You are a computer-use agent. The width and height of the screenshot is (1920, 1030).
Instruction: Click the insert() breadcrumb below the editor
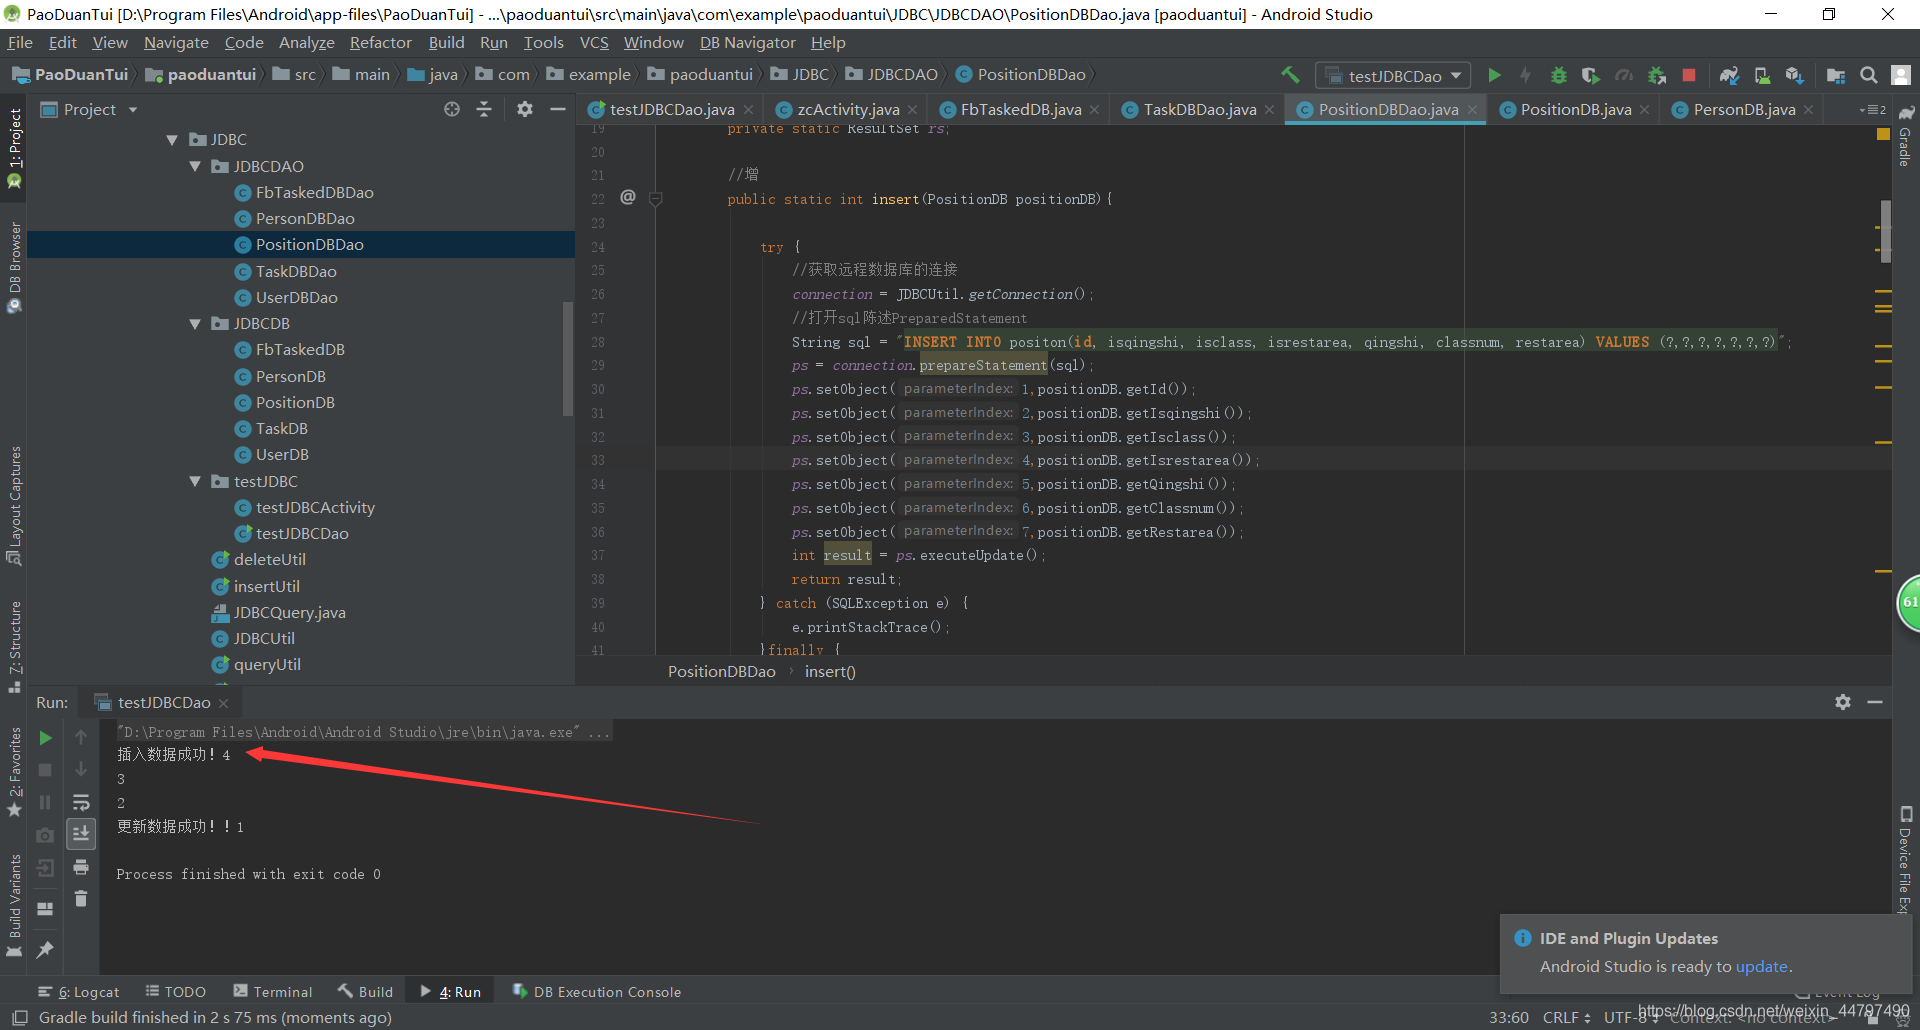pos(830,672)
